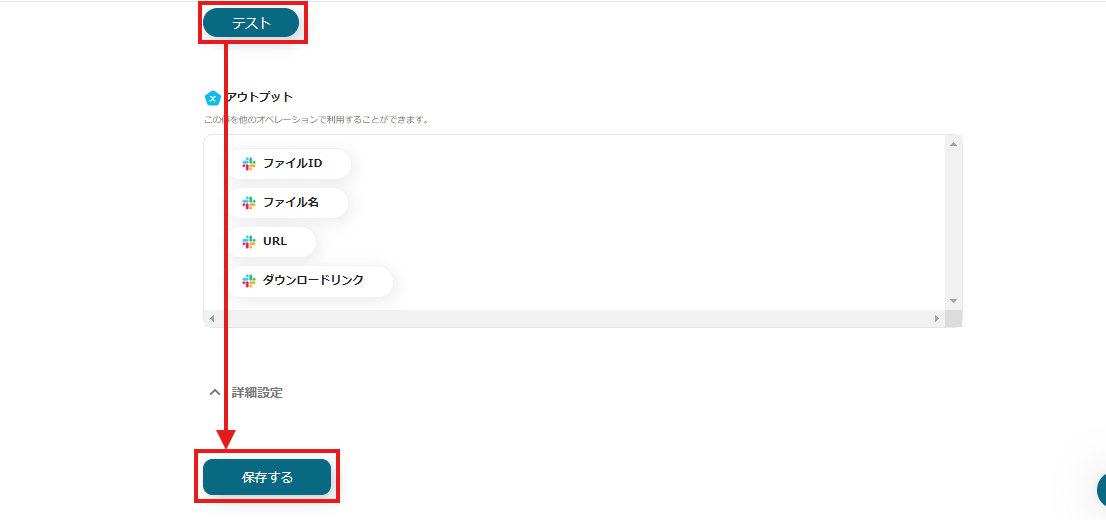This screenshot has width=1106, height=520.
Task: Open the round help widget at screen edge
Action: click(x=1102, y=489)
